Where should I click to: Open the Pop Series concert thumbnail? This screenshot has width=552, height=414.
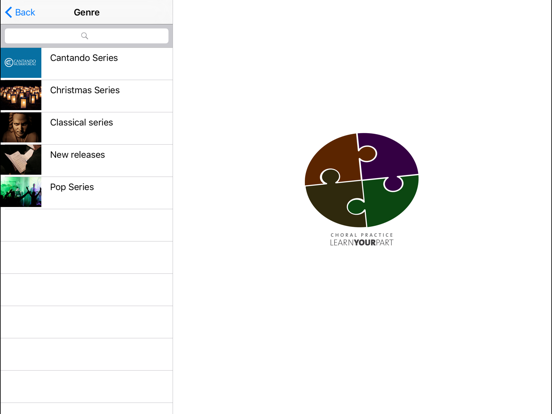click(x=21, y=192)
